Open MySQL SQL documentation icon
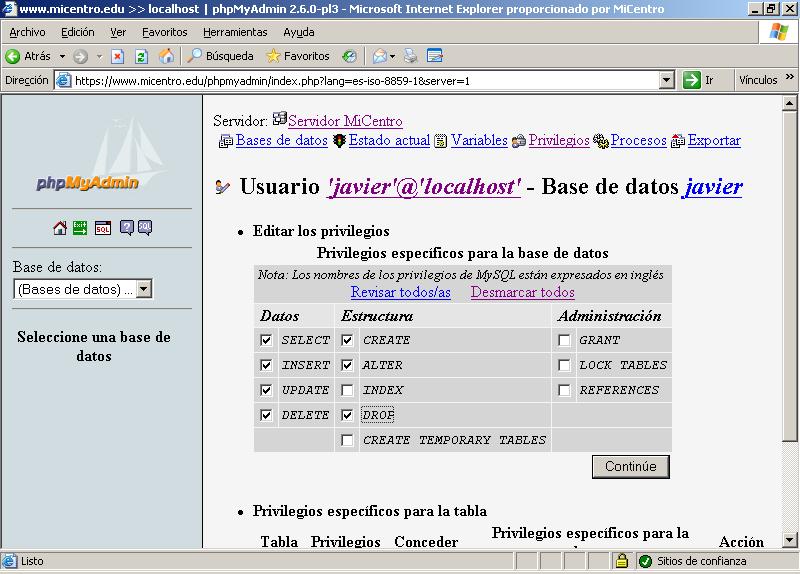800x574 pixels. (145, 228)
